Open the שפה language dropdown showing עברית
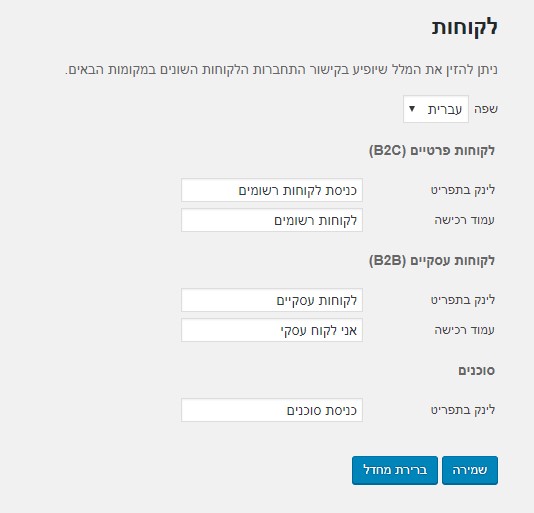This screenshot has width=534, height=513. tap(436, 109)
